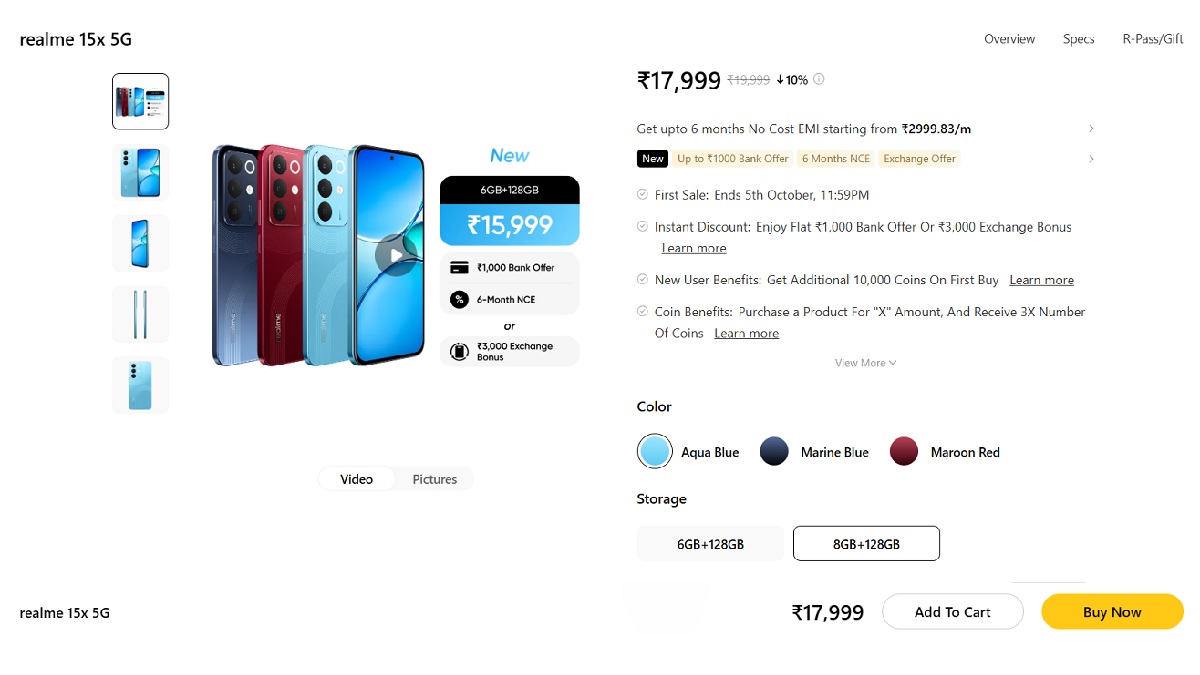Viewport: 1200px width, 675px height.
Task: View the side-profile phone thumbnail
Action: coord(141,314)
